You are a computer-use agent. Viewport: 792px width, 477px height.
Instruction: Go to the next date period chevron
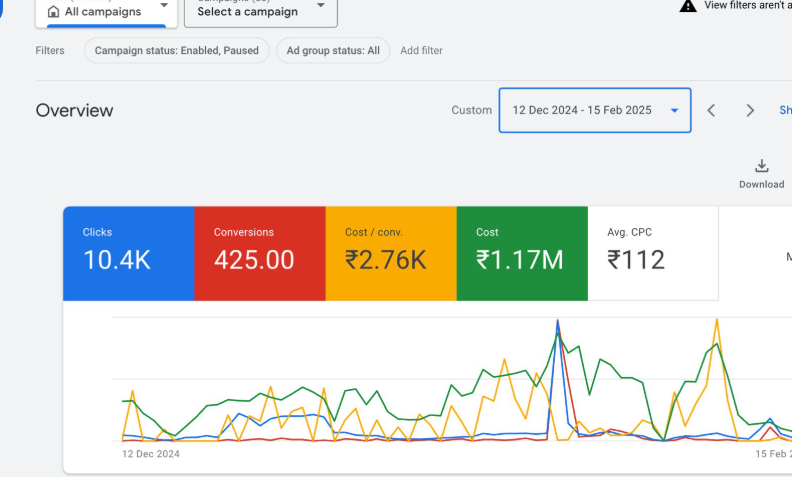click(750, 110)
